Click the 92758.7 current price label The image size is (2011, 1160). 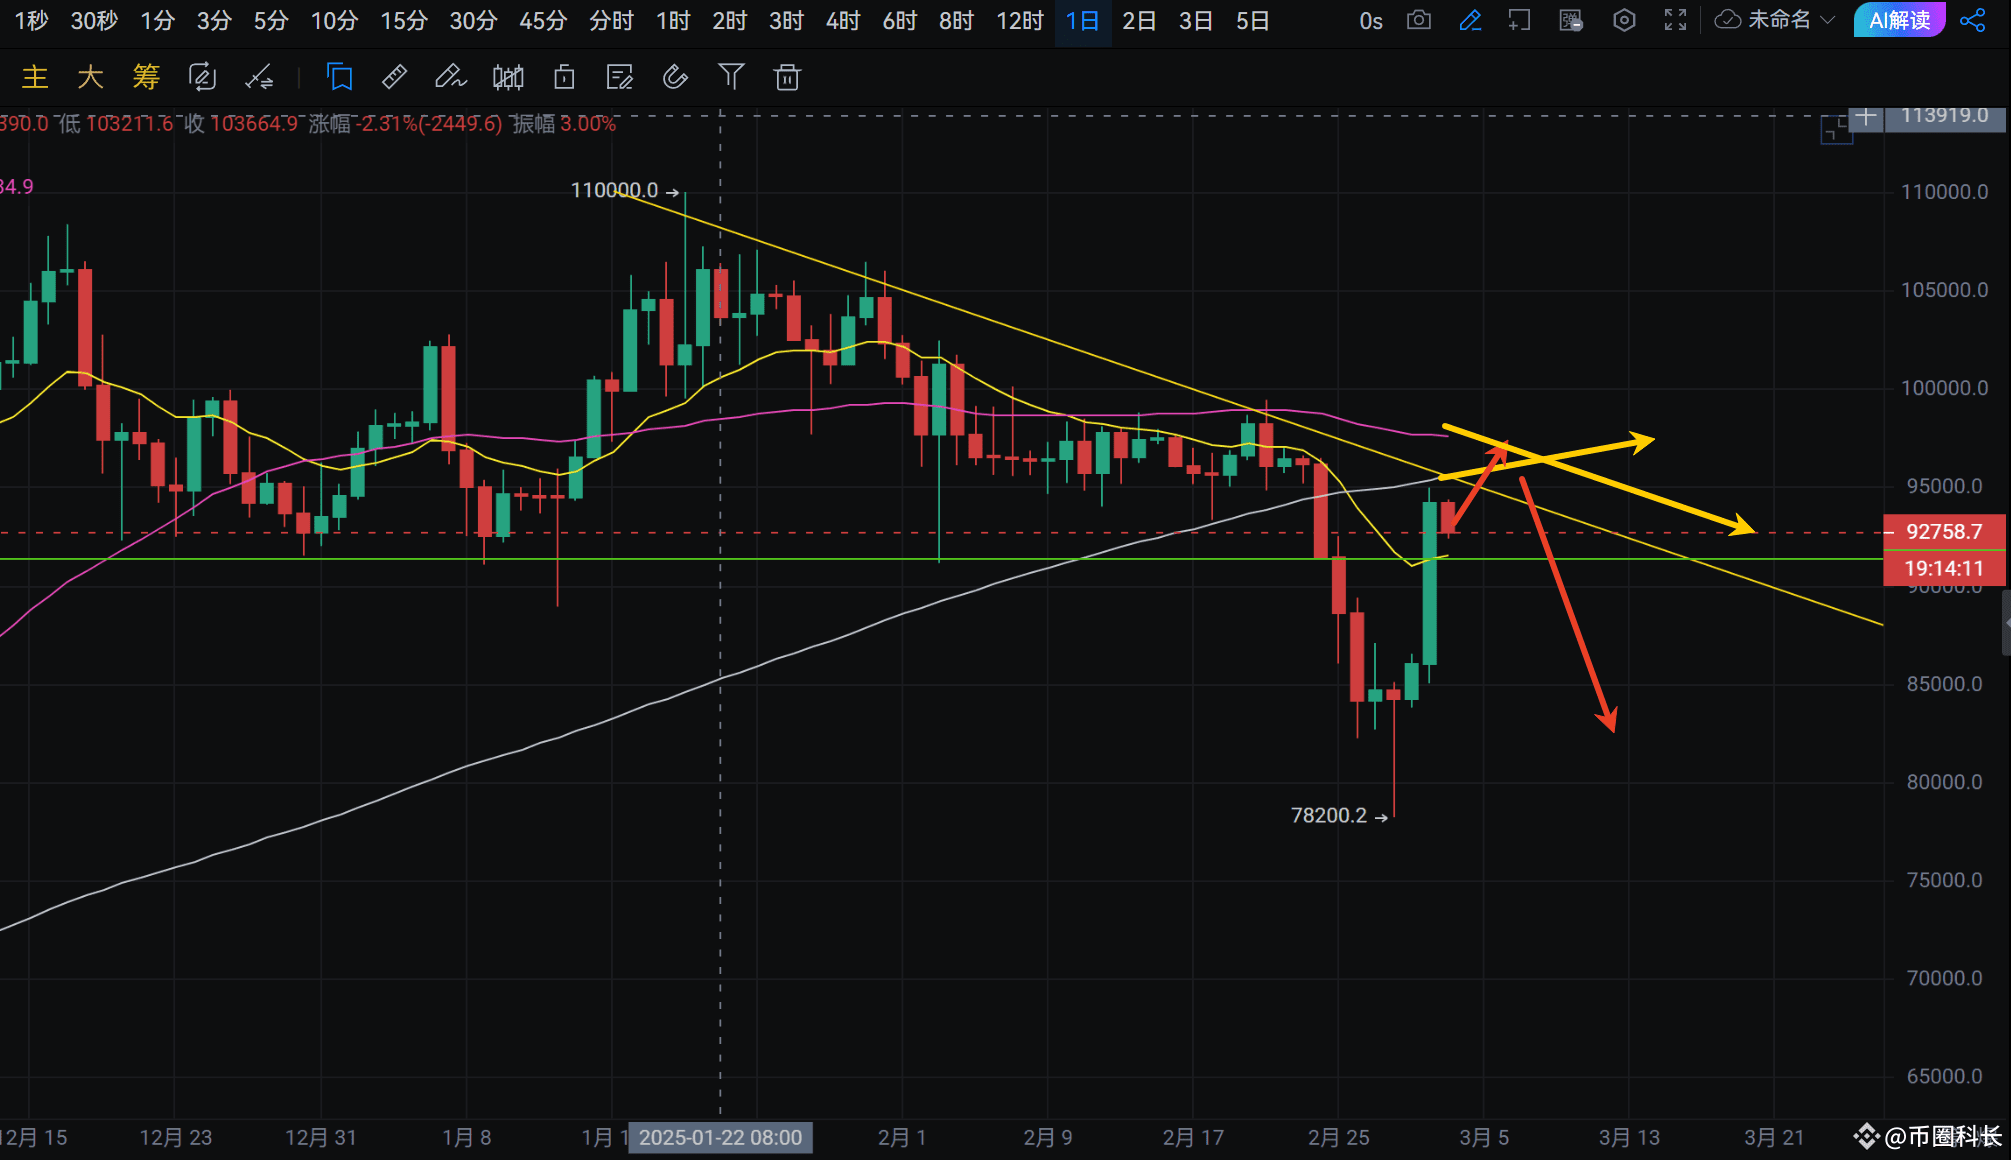[x=1943, y=531]
